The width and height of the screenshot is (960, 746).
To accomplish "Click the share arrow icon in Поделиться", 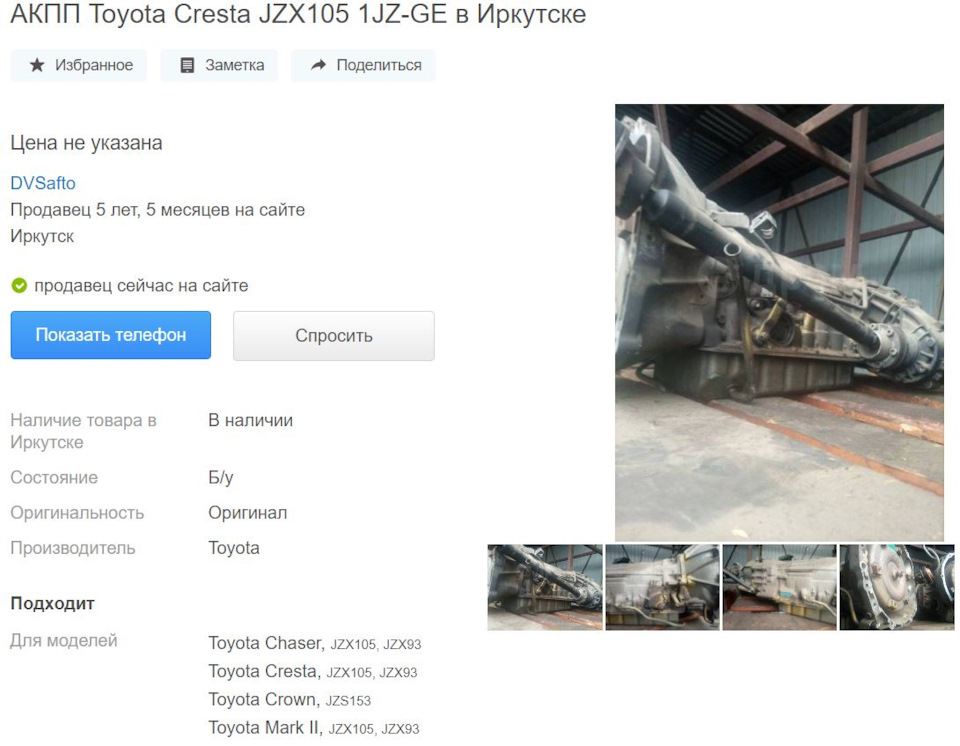I will [x=318, y=65].
